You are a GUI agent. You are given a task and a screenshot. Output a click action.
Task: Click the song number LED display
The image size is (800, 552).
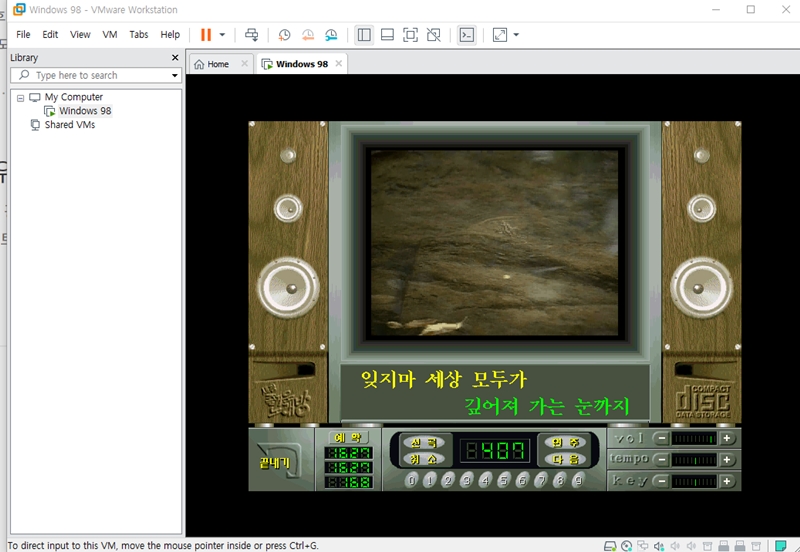(x=494, y=451)
